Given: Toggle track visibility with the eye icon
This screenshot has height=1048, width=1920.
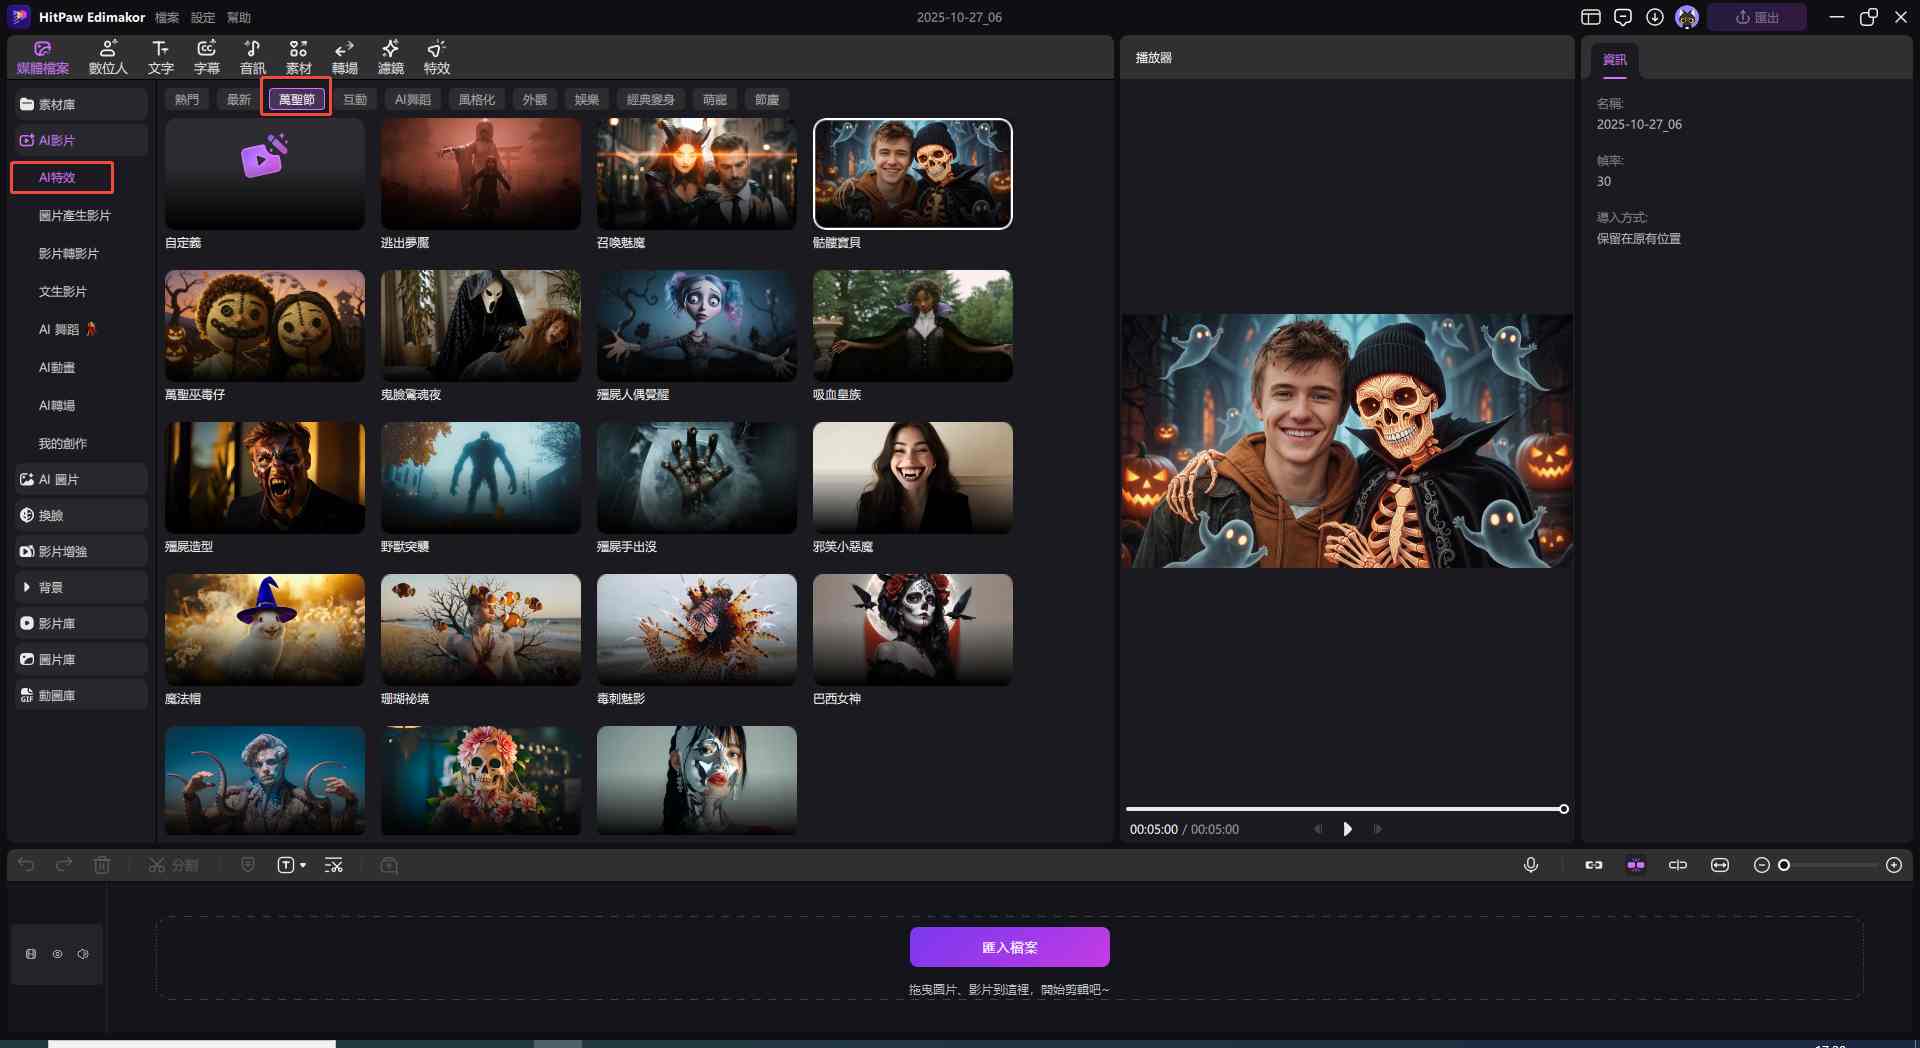Looking at the screenshot, I should [x=57, y=954].
